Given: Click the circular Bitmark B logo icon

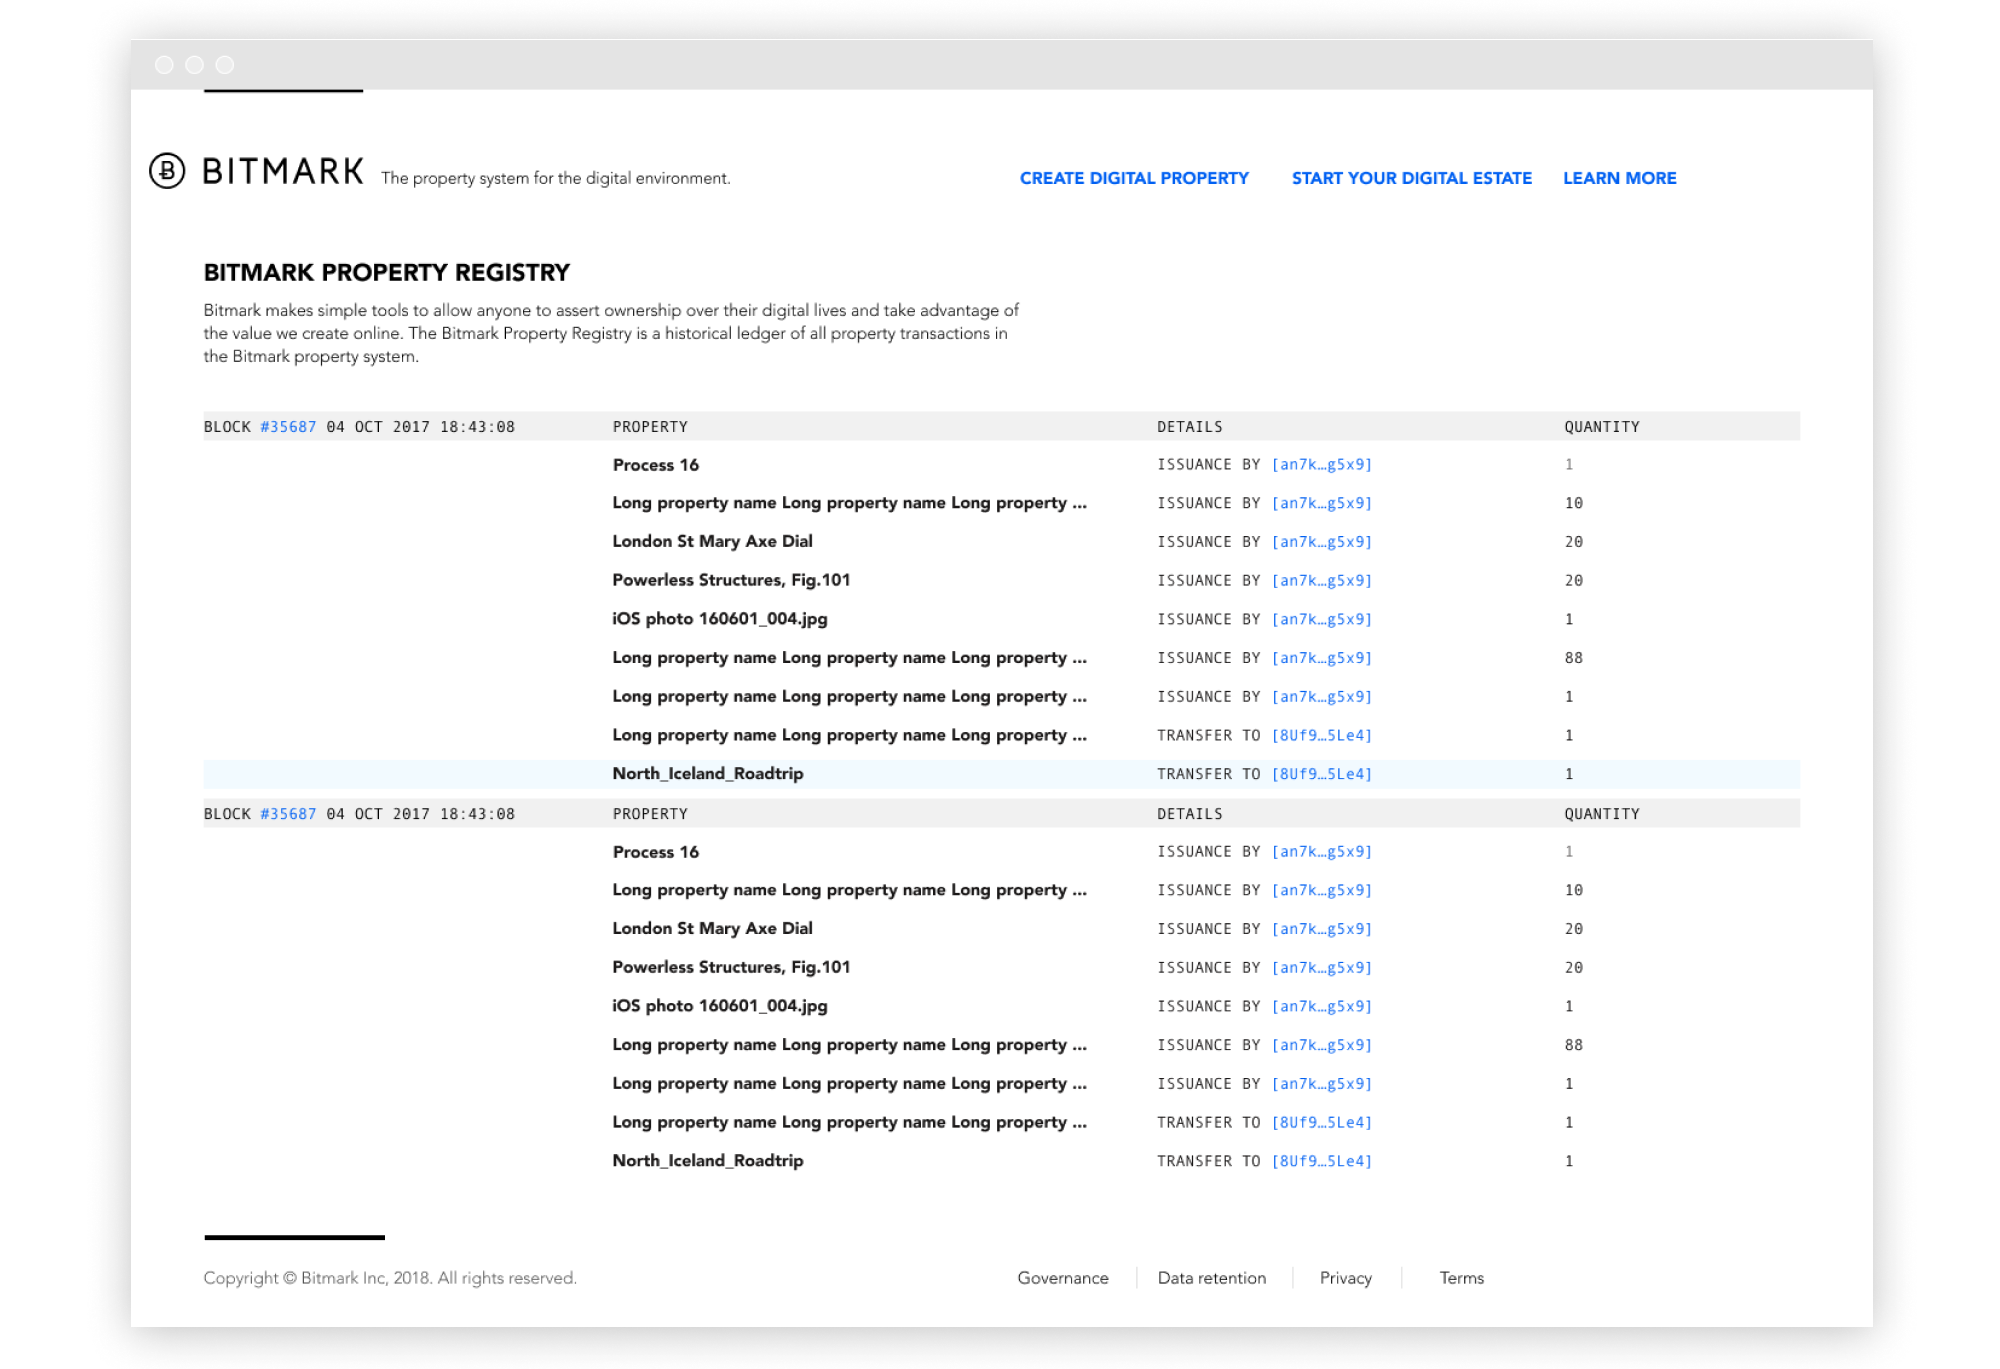Looking at the screenshot, I should 167,171.
